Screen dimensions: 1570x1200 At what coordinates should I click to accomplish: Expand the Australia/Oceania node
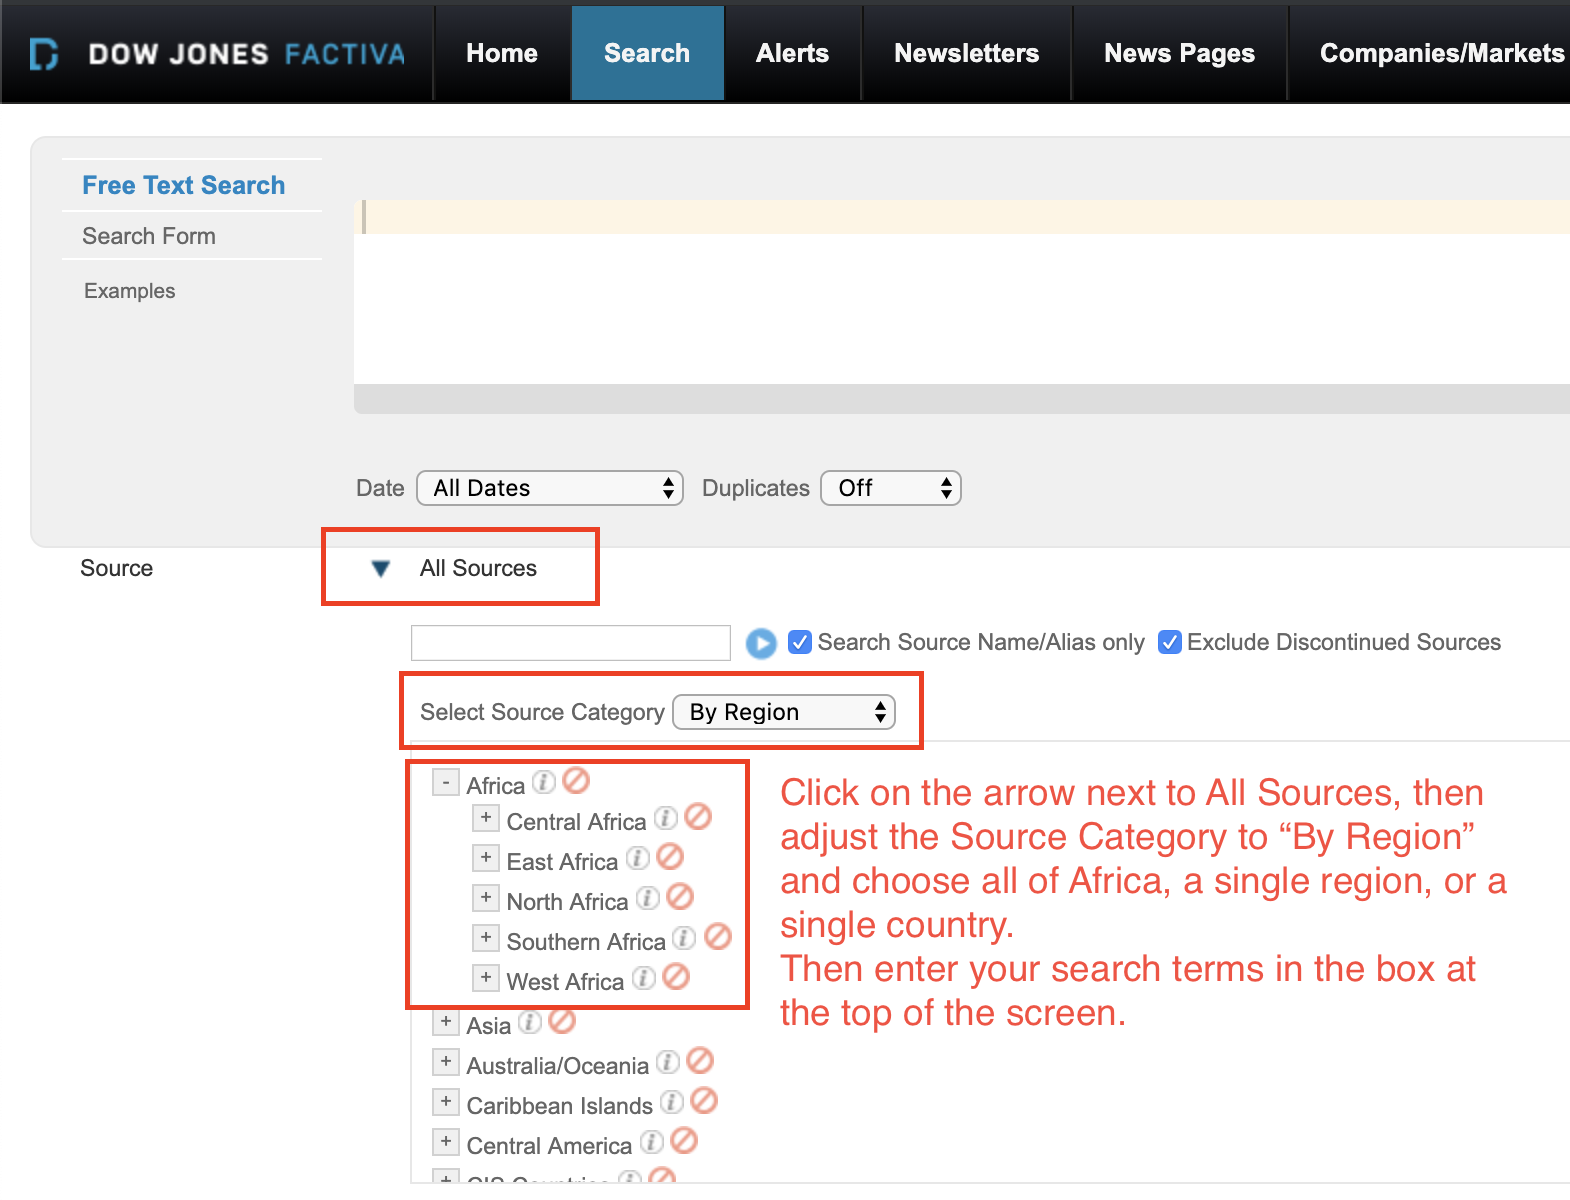pos(446,1062)
